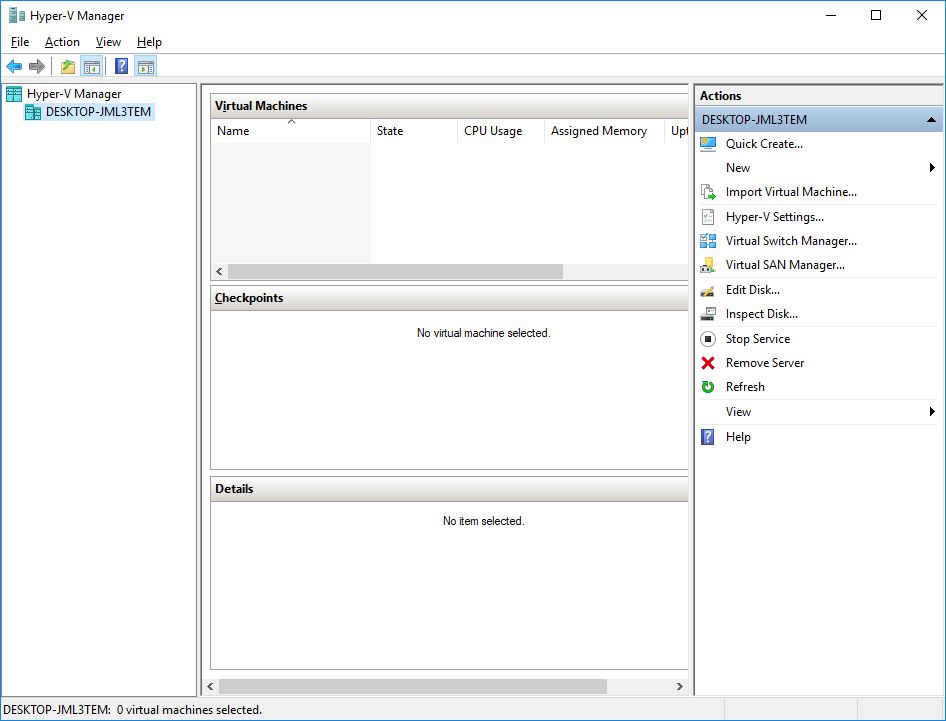The image size is (946, 721).
Task: Click the Actions pane title
Action: [720, 95]
